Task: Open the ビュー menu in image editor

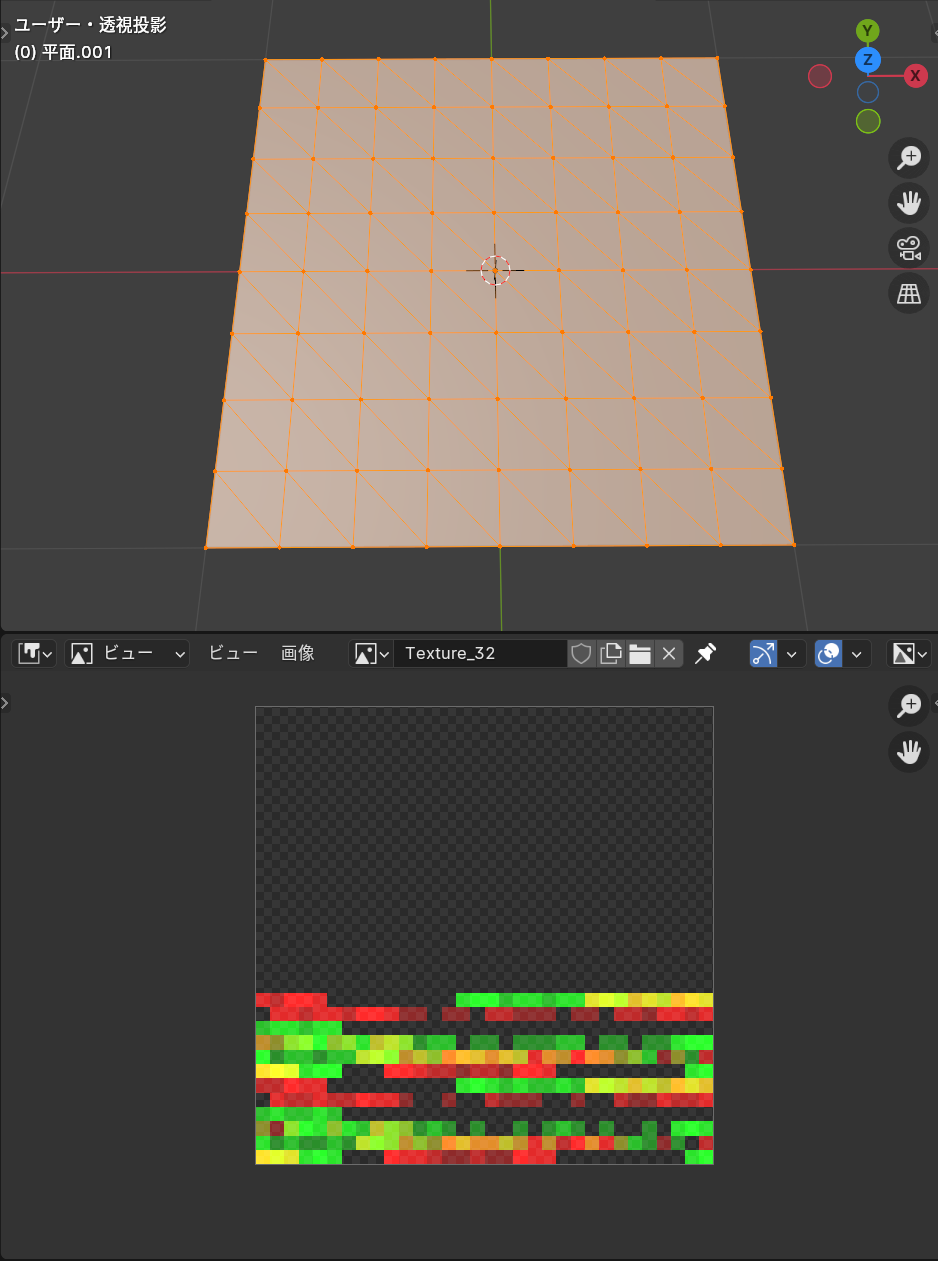Action: (x=233, y=653)
